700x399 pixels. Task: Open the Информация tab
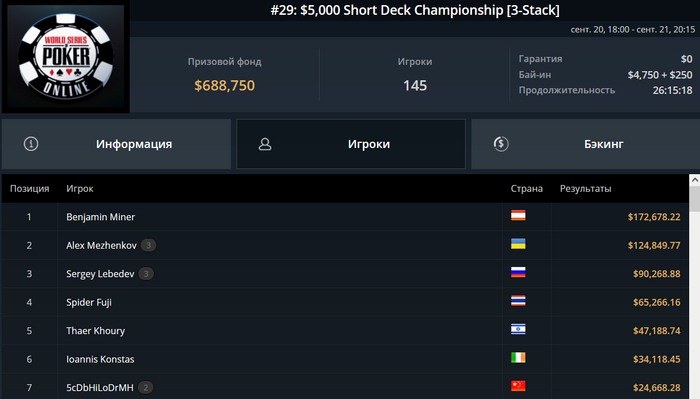[116, 144]
